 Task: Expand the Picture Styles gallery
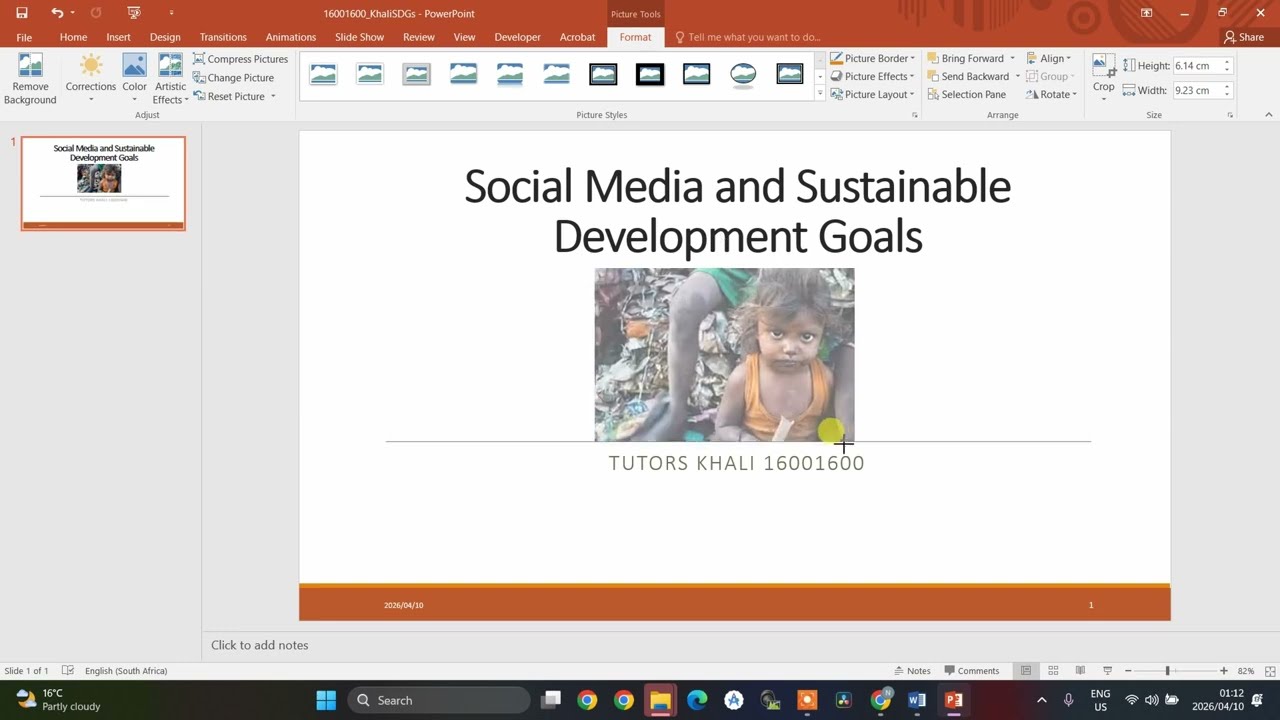(820, 94)
